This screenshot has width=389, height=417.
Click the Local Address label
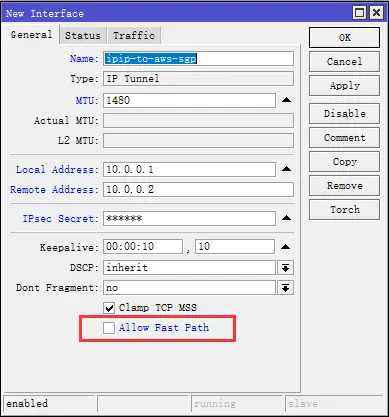click(x=57, y=170)
